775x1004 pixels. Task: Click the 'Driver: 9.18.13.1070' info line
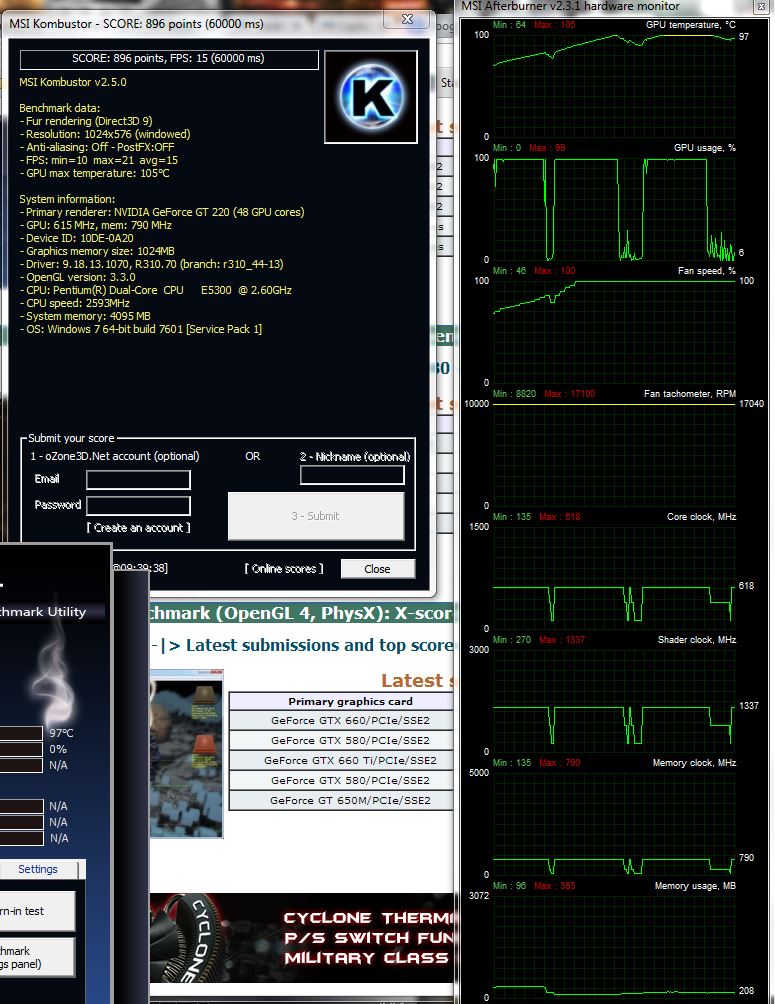151,264
